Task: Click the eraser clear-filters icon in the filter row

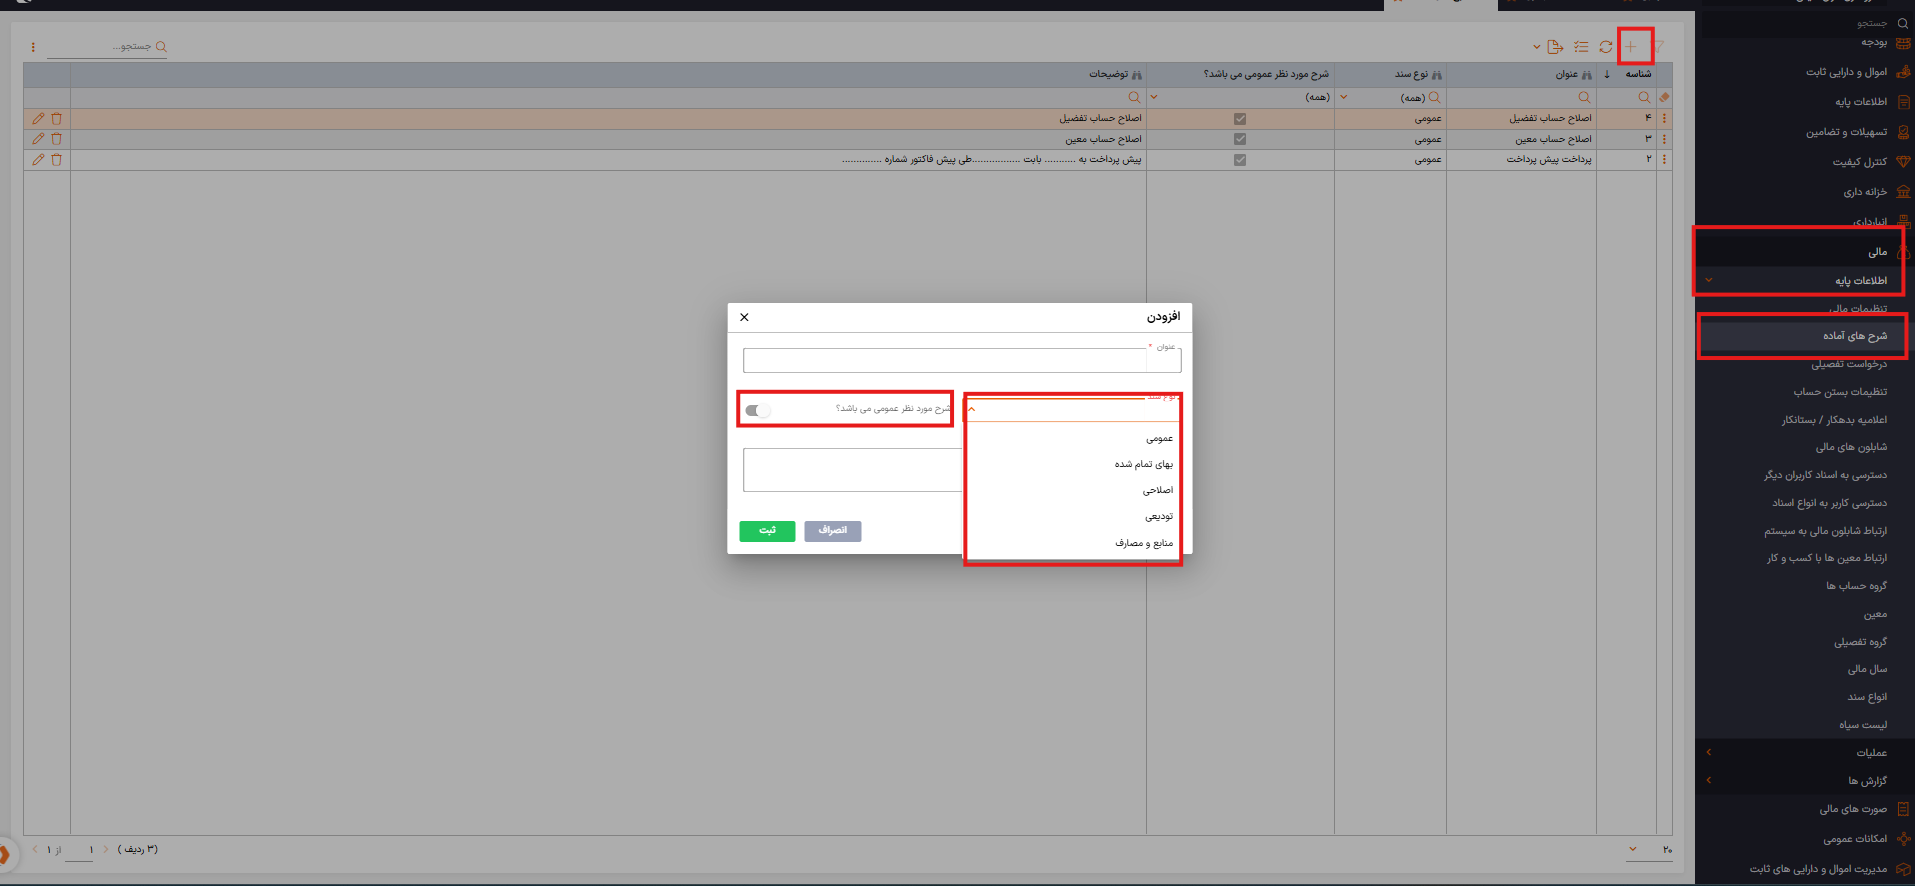Action: click(x=1664, y=97)
